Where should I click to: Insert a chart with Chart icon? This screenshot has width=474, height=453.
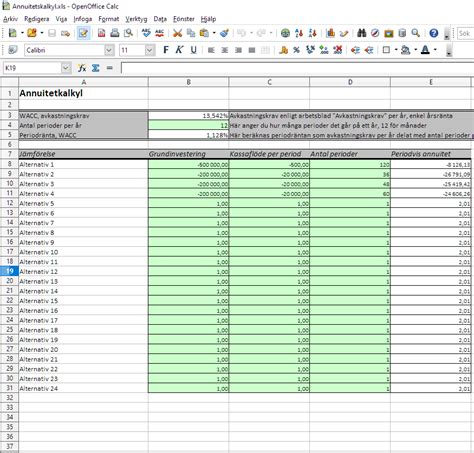330,33
